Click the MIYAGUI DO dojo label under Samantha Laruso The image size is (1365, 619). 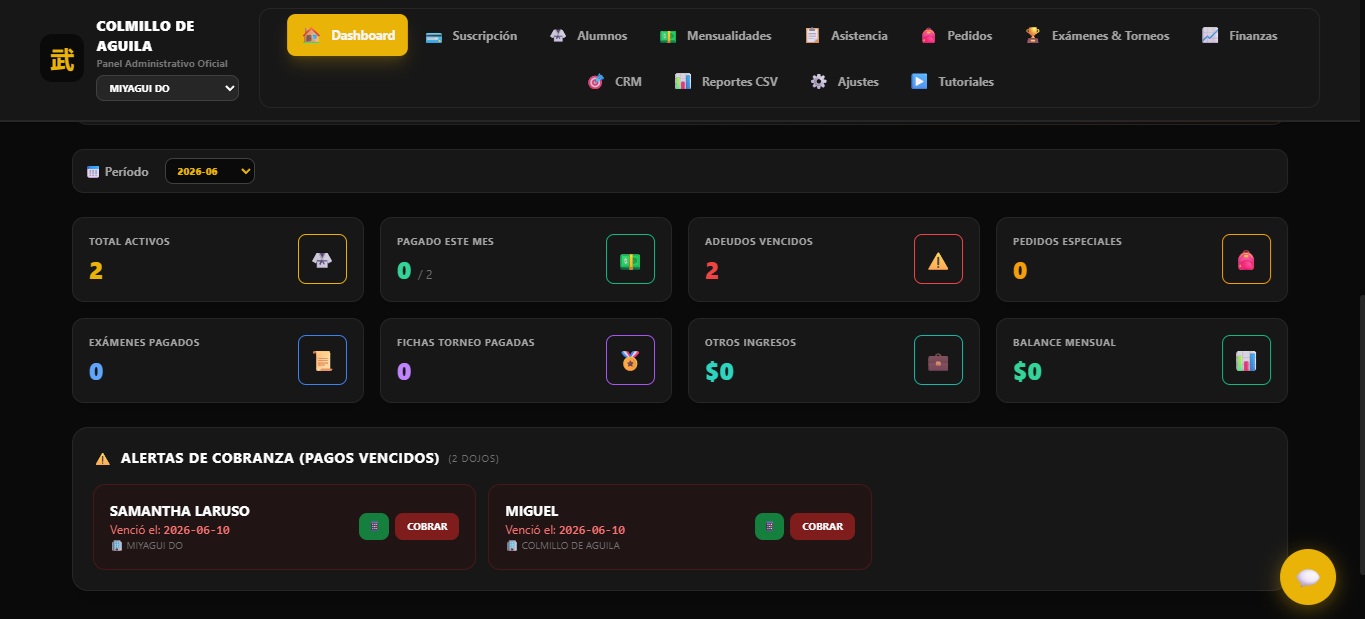[x=154, y=546]
